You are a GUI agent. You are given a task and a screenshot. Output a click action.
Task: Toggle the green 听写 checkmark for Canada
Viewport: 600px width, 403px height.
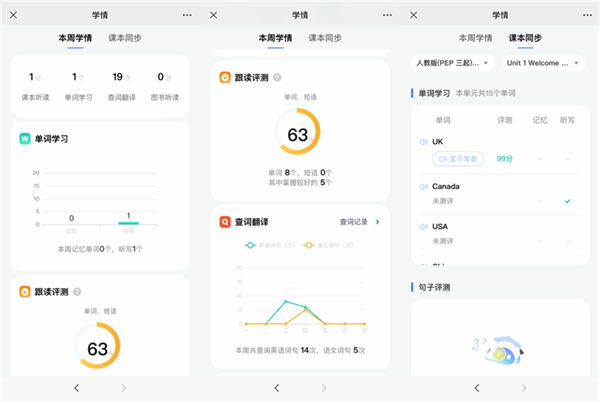pyautogui.click(x=568, y=201)
